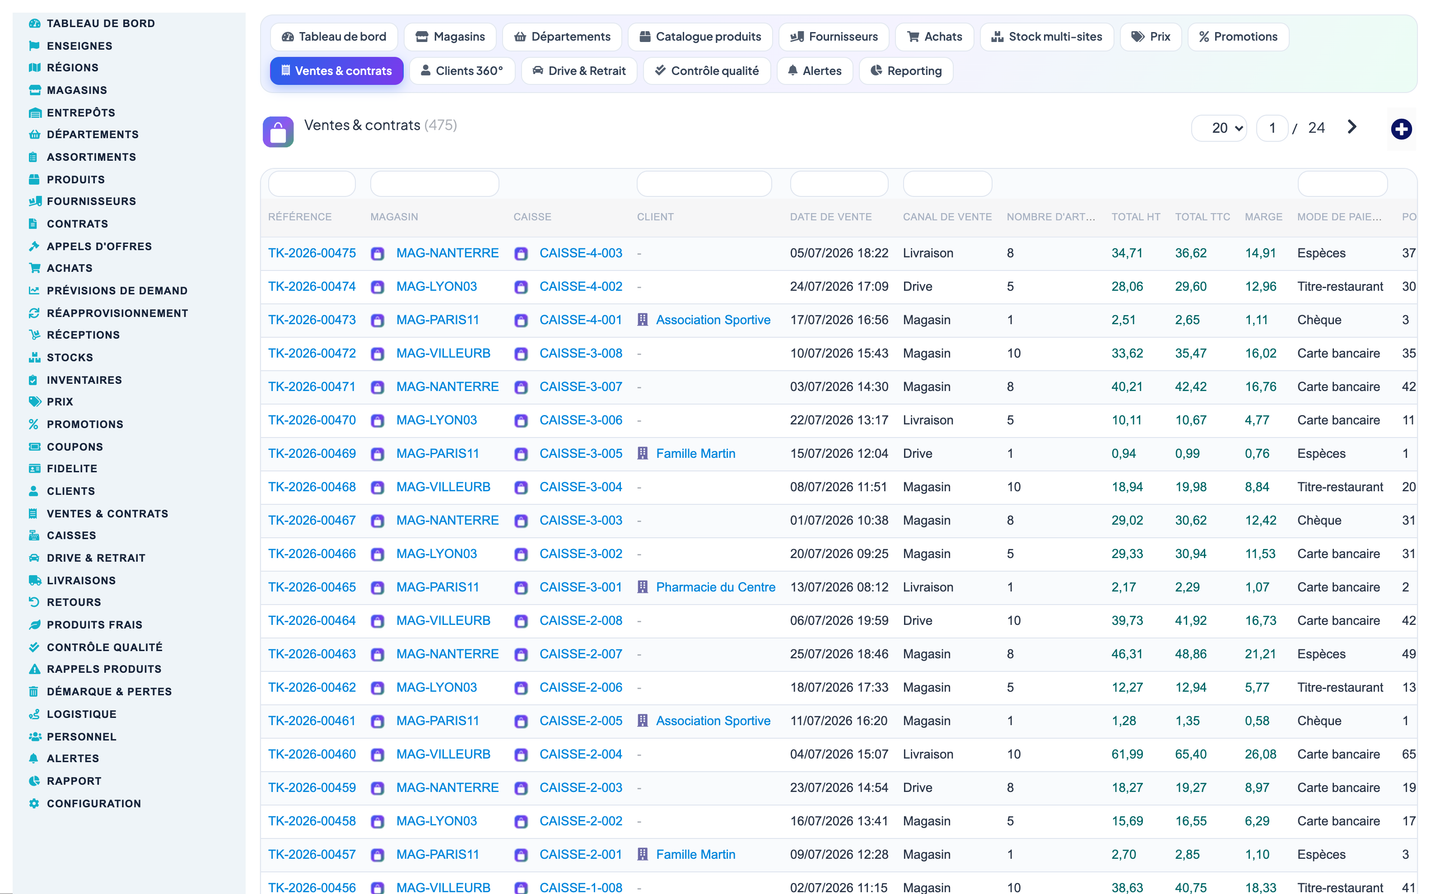This screenshot has width=1445, height=894.
Task: Click the Promotions percent icon in sidebar
Action: (x=34, y=424)
